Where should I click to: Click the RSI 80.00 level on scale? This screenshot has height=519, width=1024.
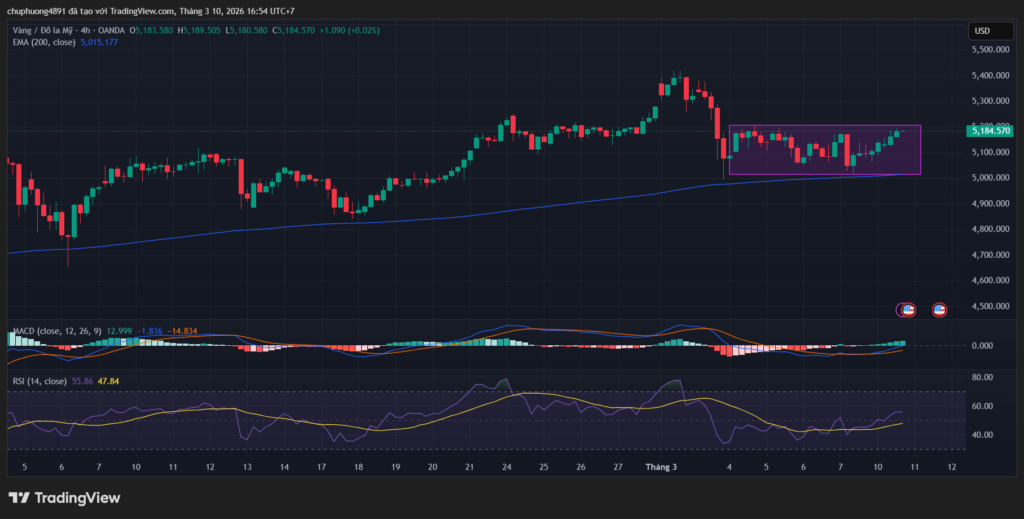[x=982, y=378]
